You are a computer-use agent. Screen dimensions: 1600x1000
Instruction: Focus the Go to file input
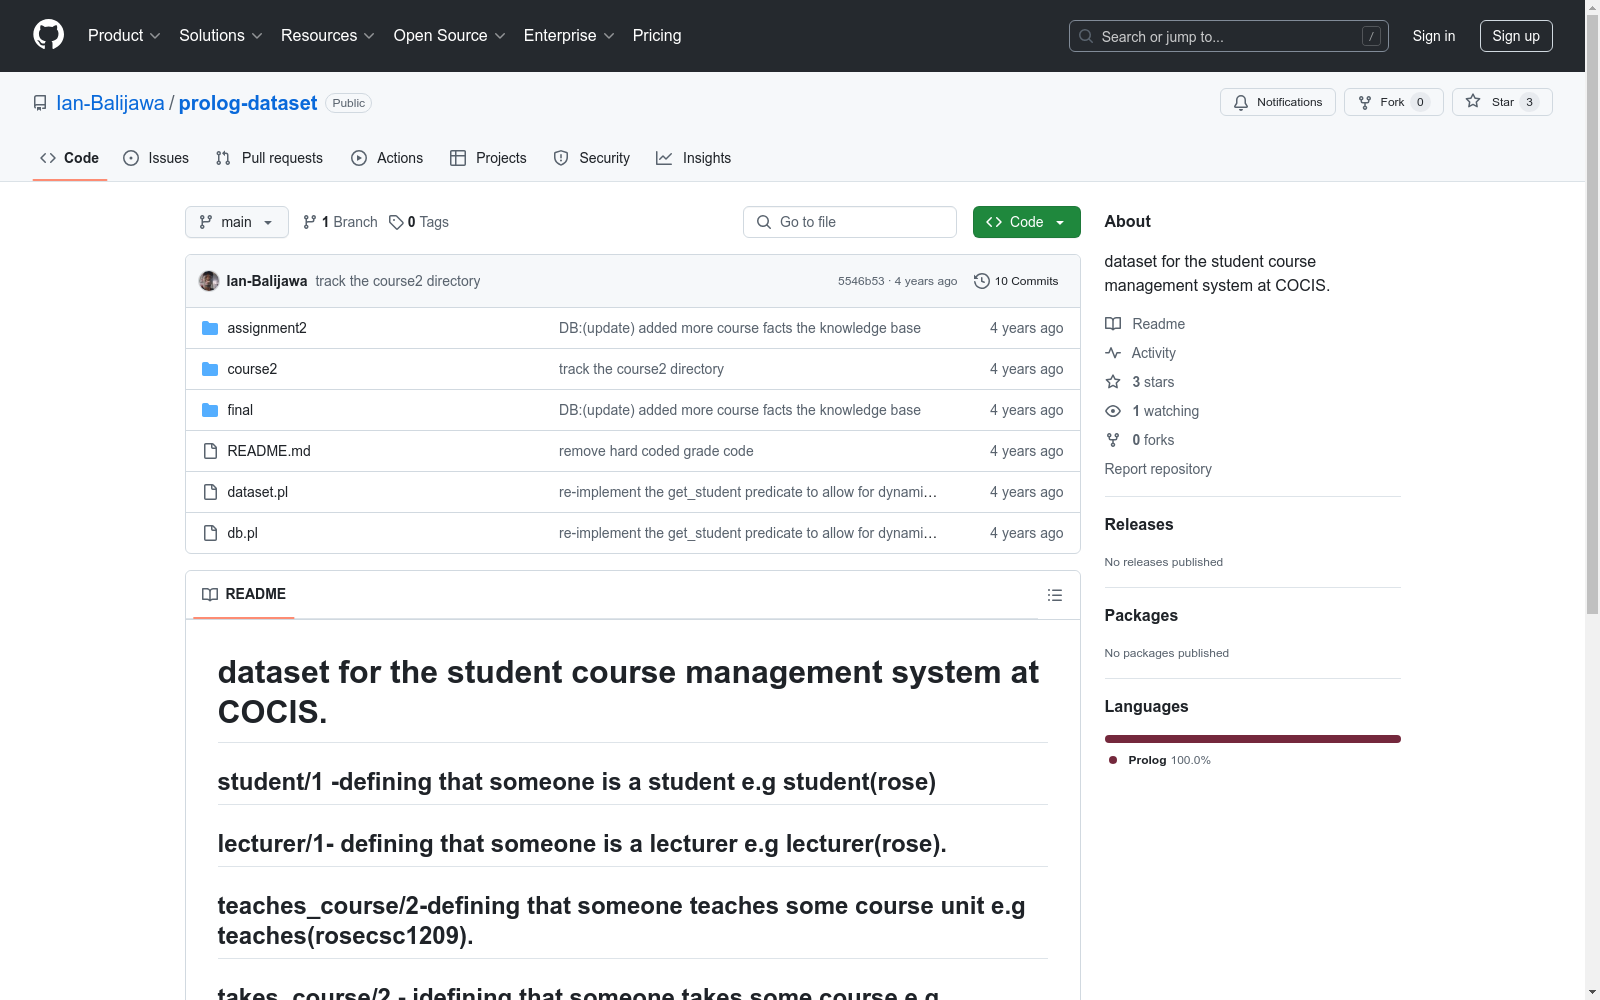850,222
